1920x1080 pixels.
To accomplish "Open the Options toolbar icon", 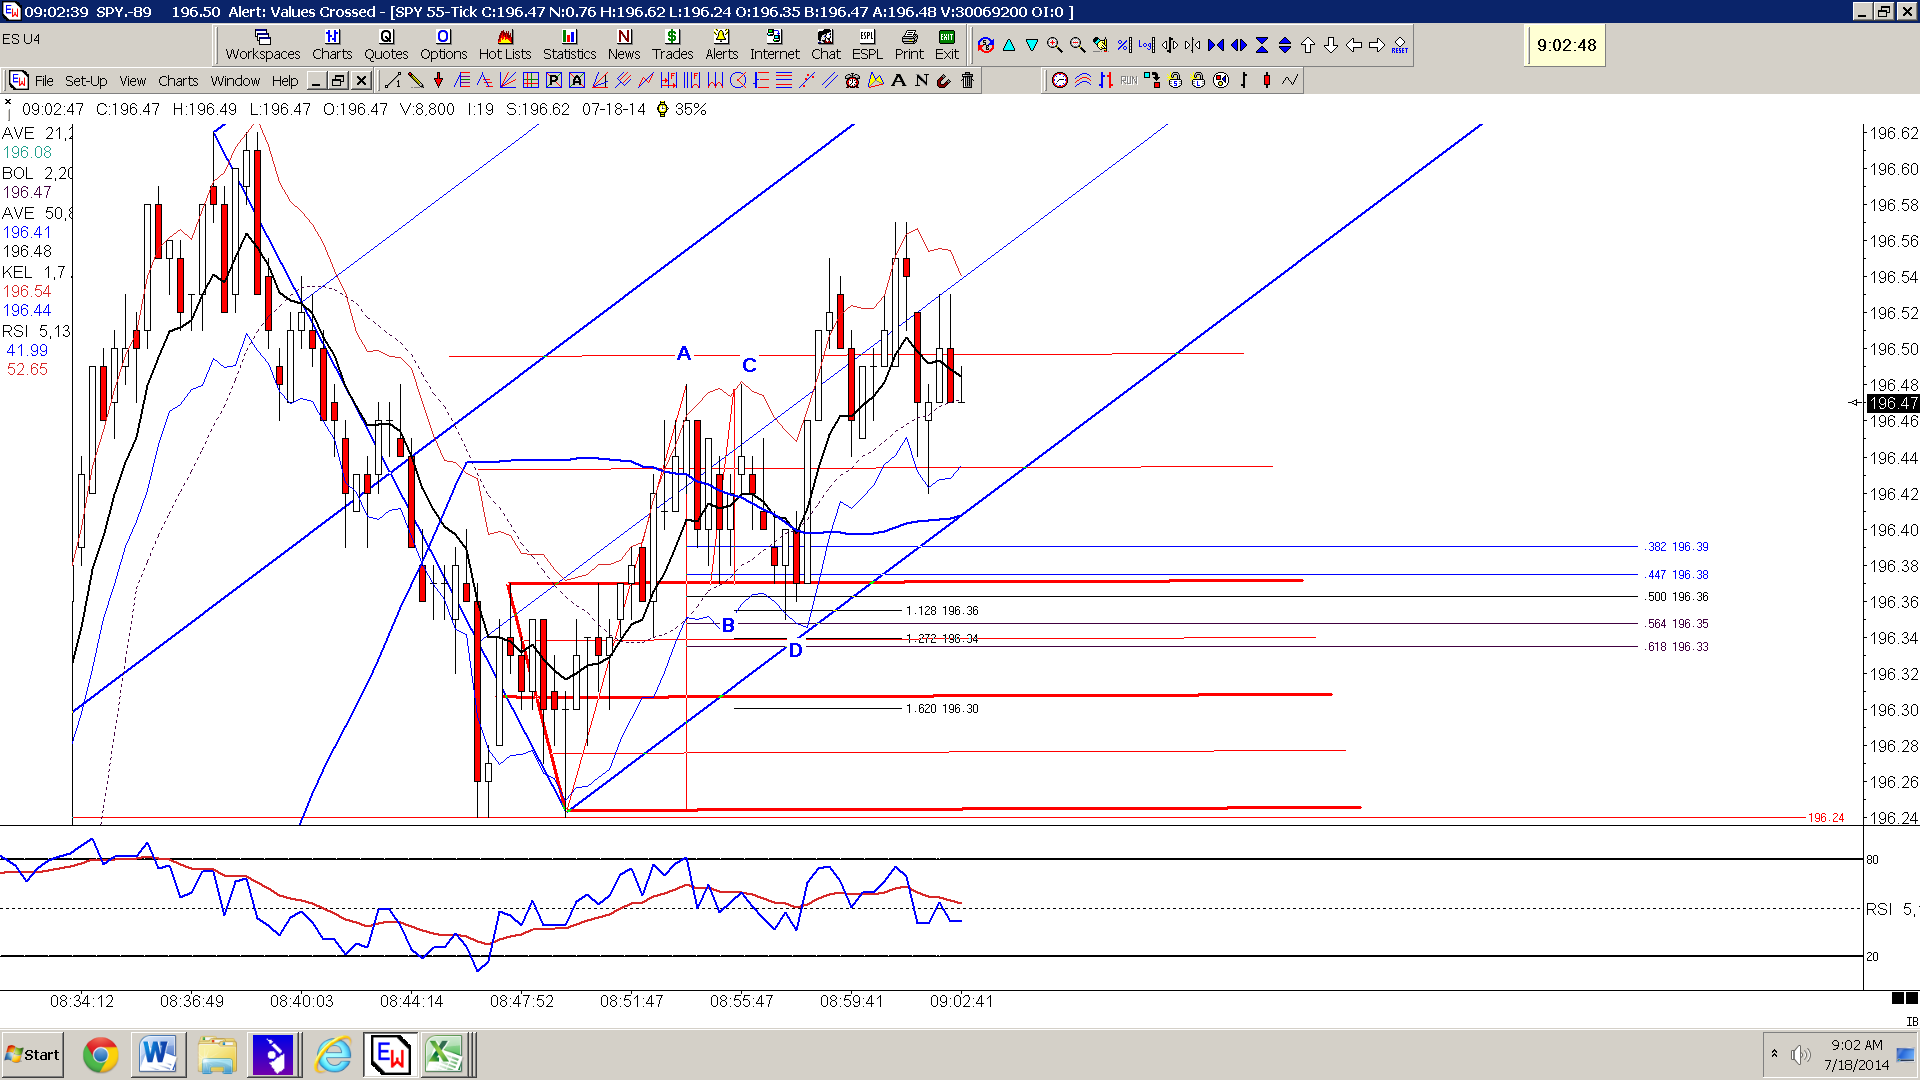I will pyautogui.click(x=443, y=45).
